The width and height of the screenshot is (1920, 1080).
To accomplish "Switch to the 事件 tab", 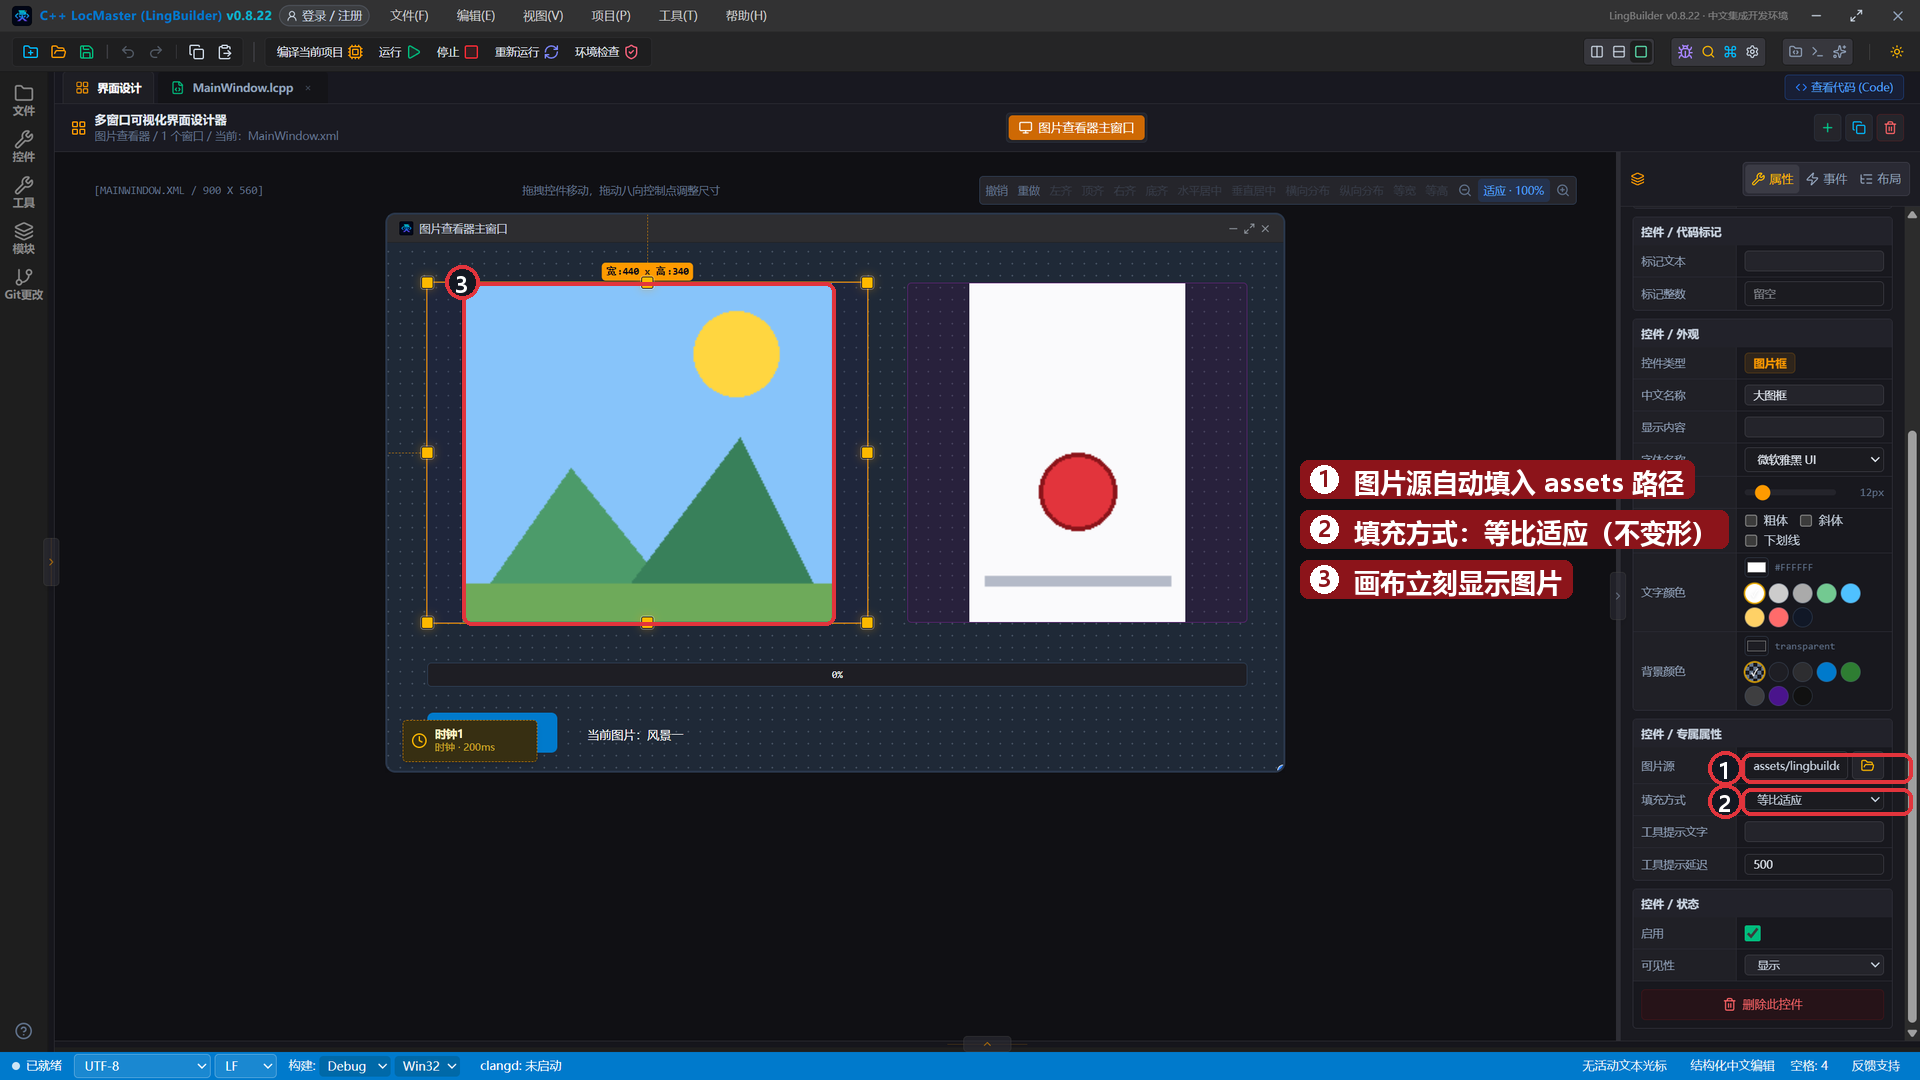I will point(1826,179).
